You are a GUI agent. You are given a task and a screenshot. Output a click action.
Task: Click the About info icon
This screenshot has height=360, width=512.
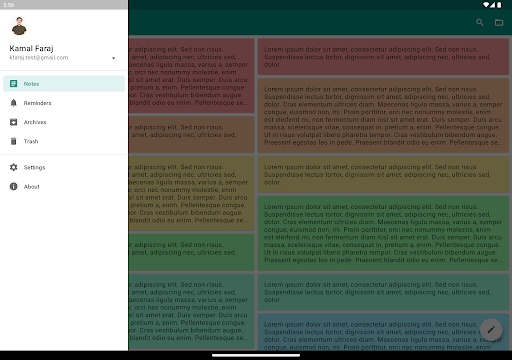pyautogui.click(x=13, y=187)
